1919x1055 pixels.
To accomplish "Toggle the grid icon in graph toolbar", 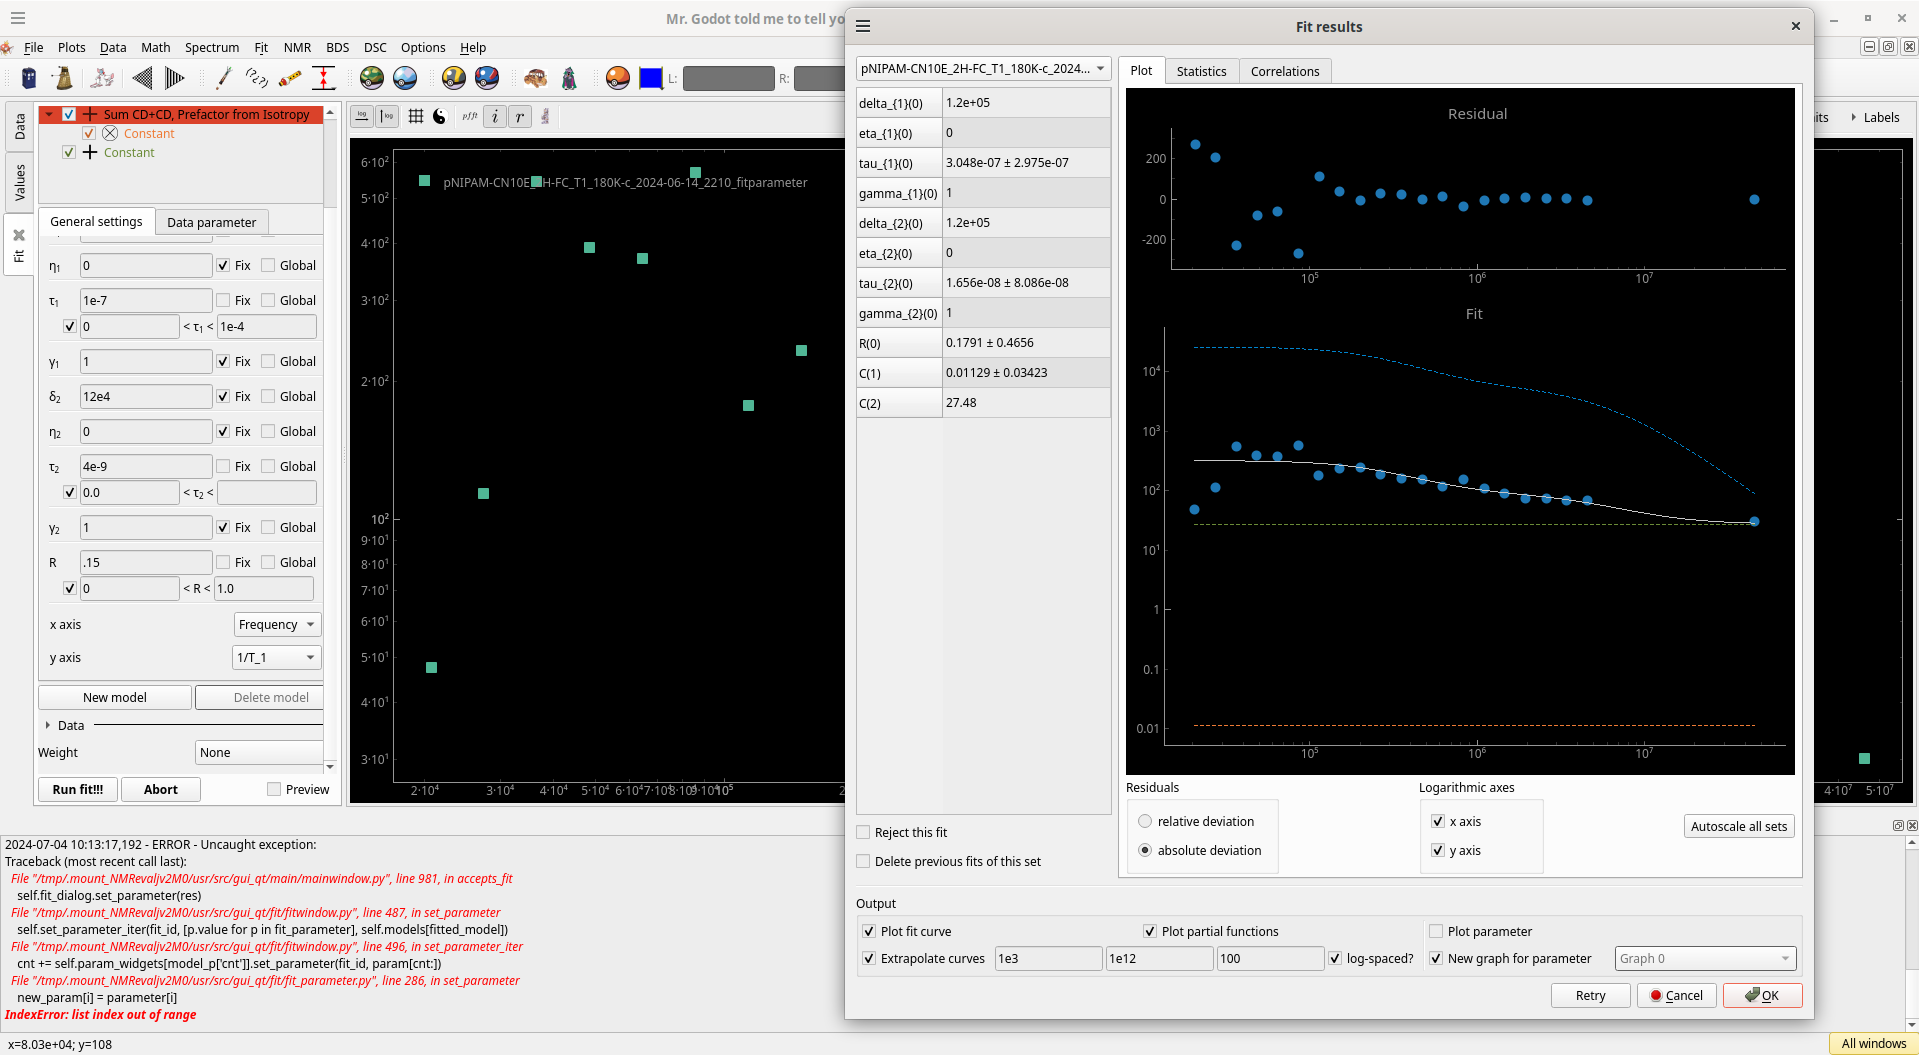I will [415, 117].
